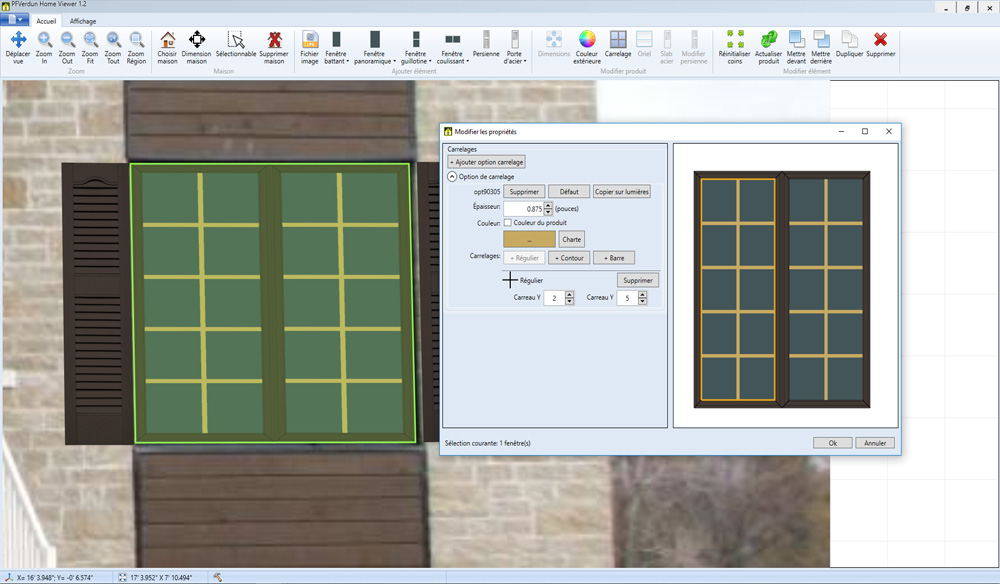Select the Zoom Région tool
This screenshot has width=1000, height=584.
tap(136, 46)
